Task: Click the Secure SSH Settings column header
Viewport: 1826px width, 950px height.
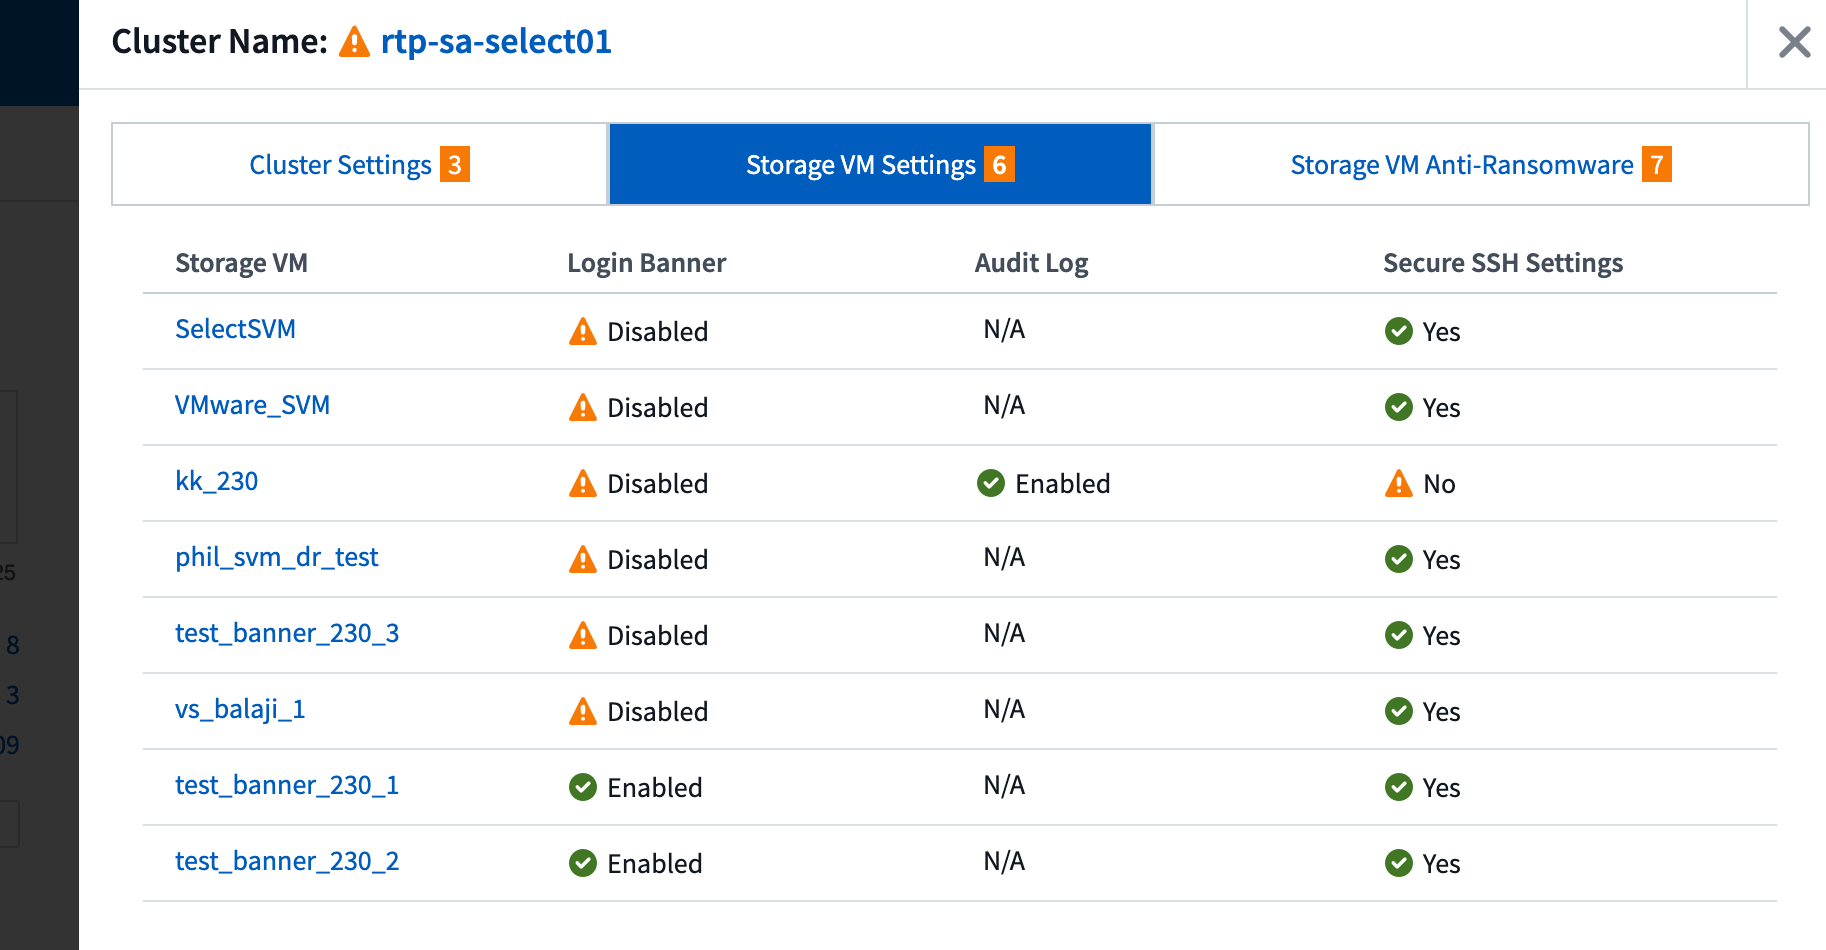Action: (x=1502, y=263)
